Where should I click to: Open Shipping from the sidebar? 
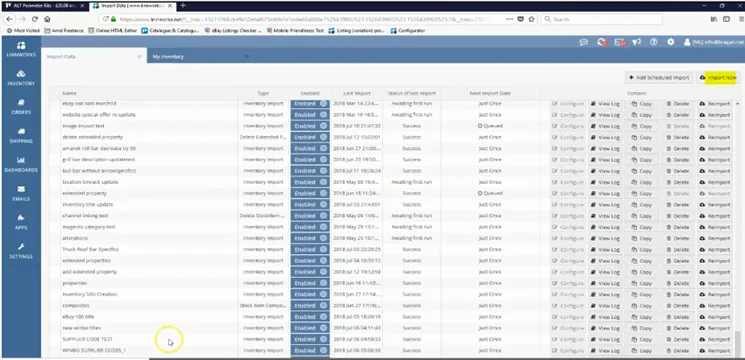pyautogui.click(x=21, y=136)
